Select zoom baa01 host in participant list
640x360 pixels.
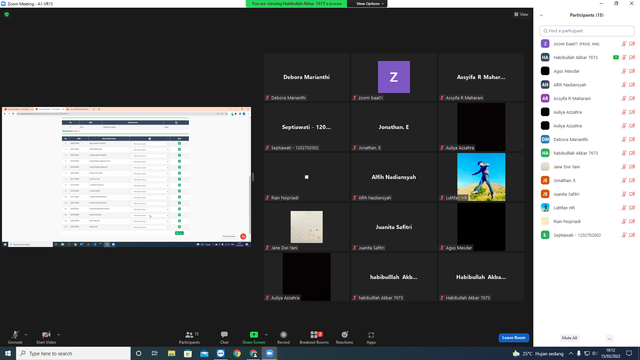tap(587, 44)
